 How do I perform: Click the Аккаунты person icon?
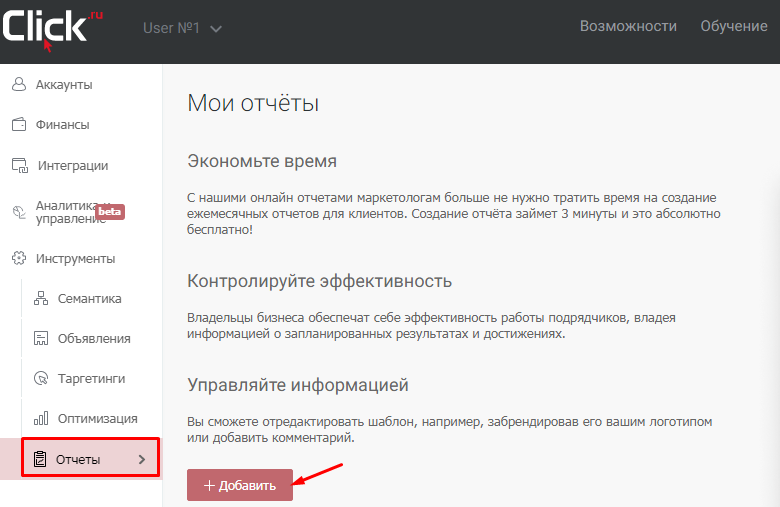19,84
